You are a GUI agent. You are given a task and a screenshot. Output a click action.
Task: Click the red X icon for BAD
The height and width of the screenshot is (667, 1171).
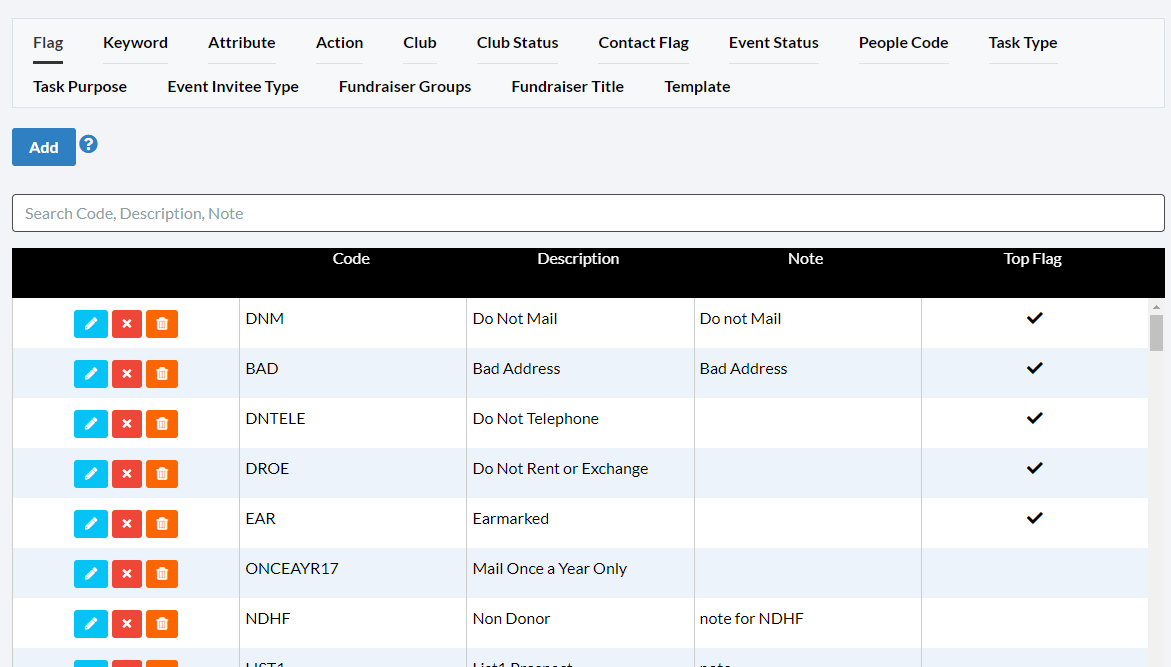tap(127, 374)
